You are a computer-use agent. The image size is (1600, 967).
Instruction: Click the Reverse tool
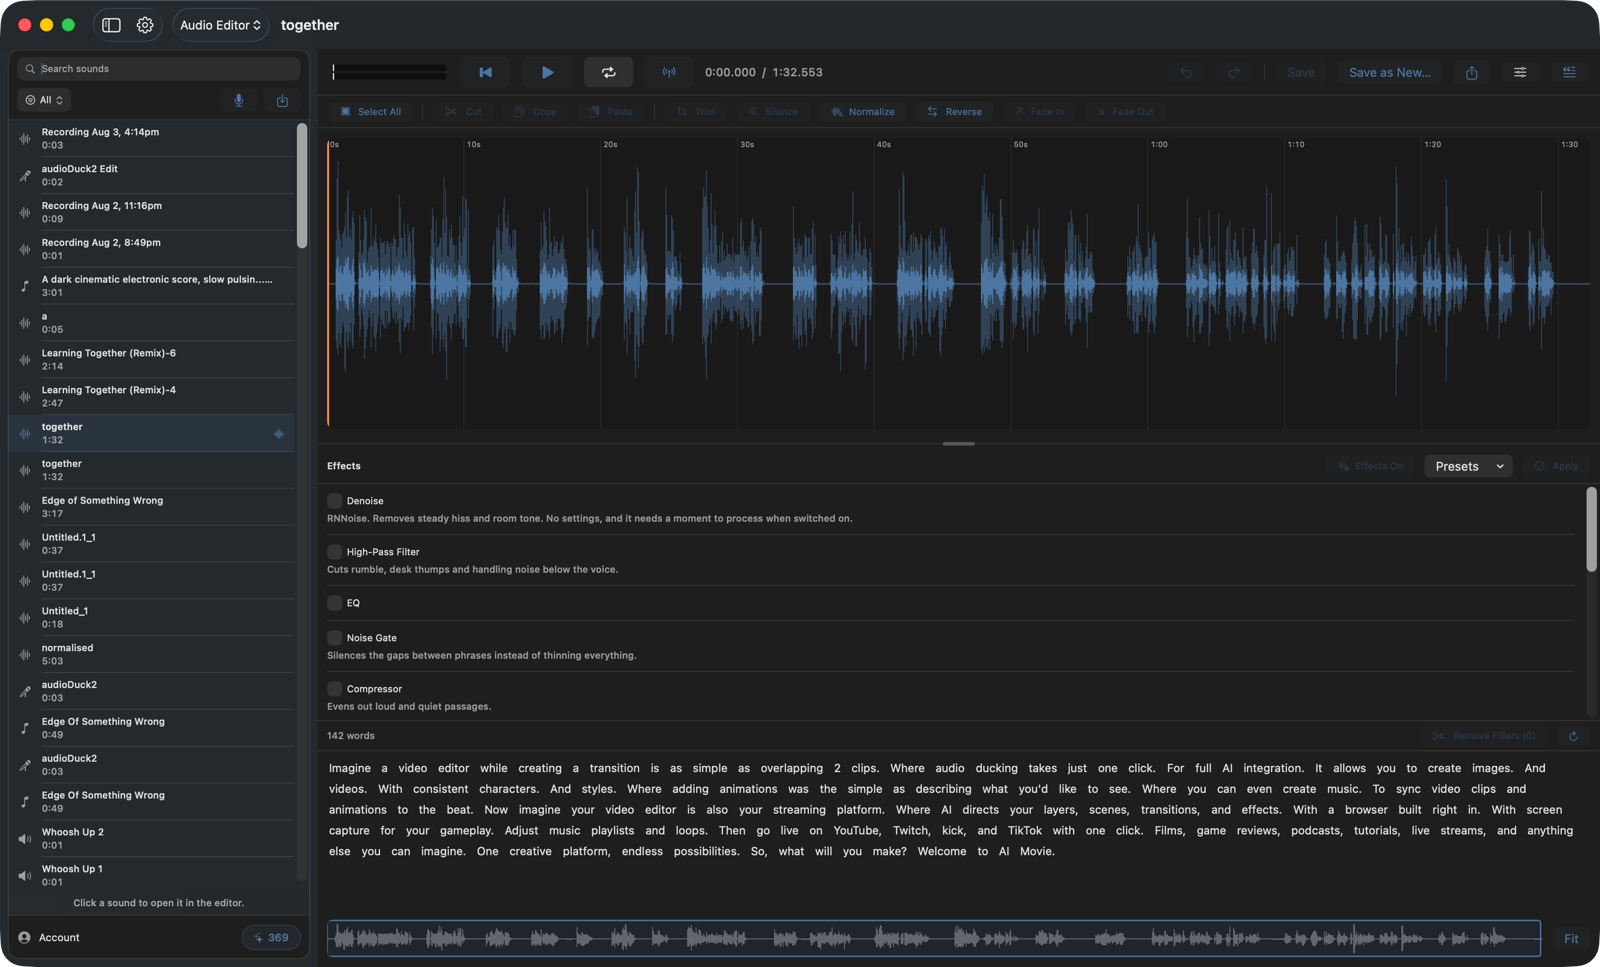954,112
